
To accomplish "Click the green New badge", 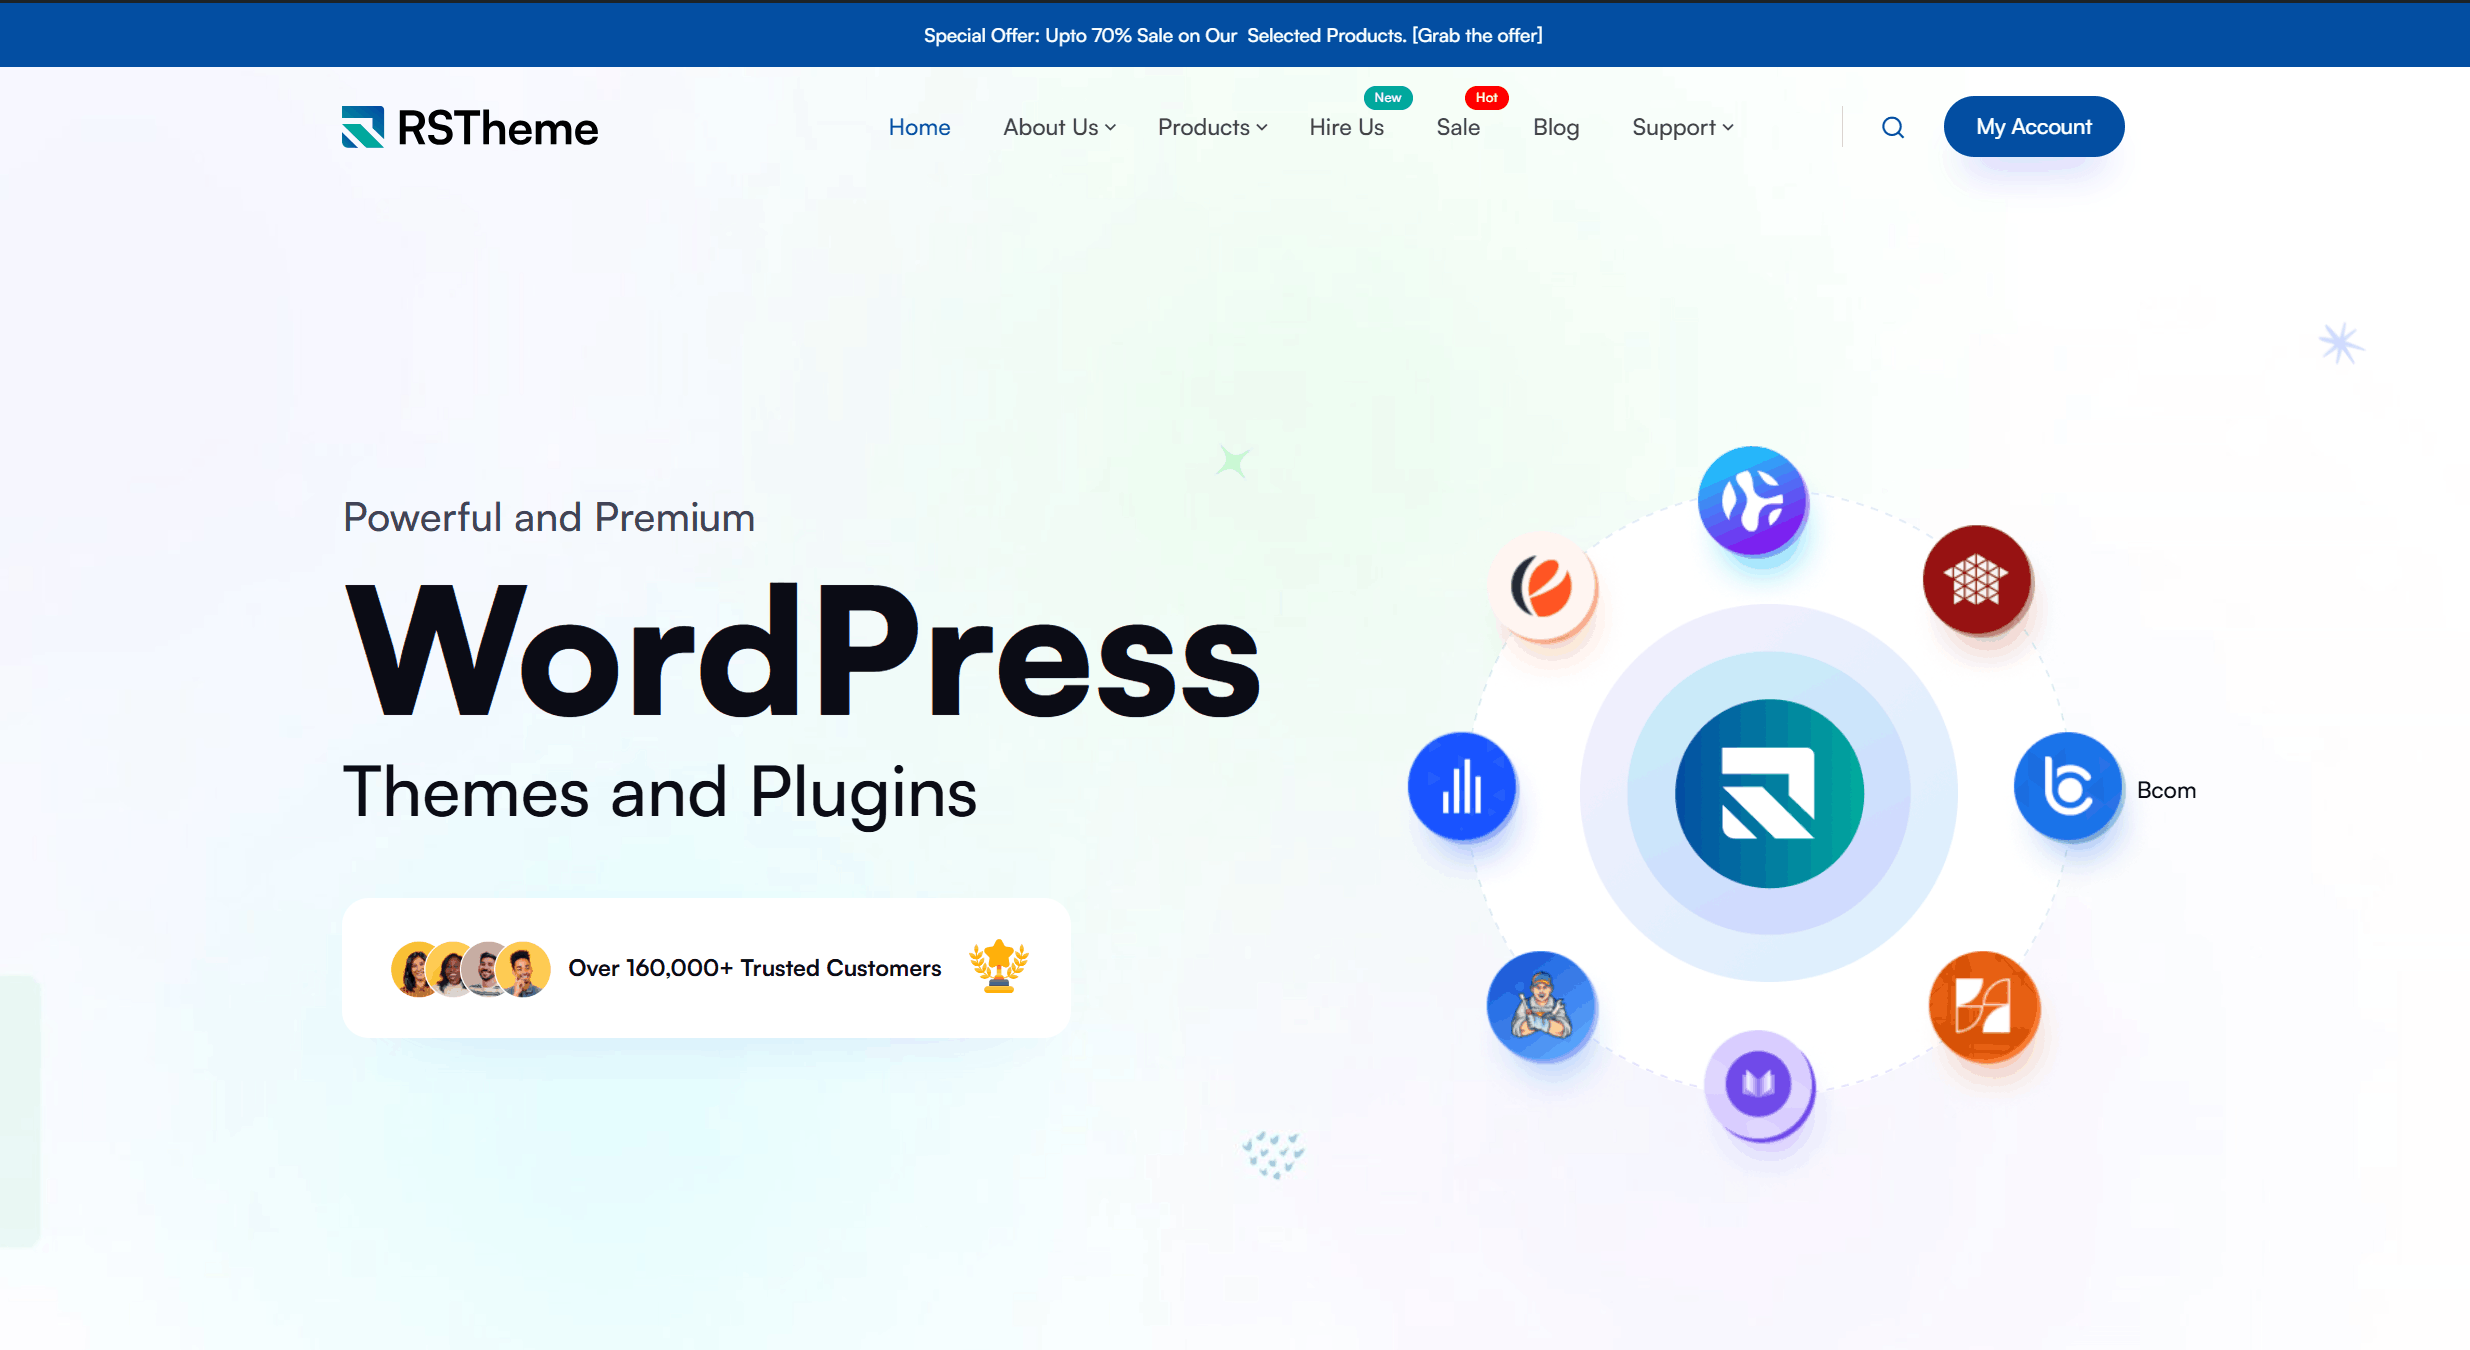I will click(x=1388, y=97).
